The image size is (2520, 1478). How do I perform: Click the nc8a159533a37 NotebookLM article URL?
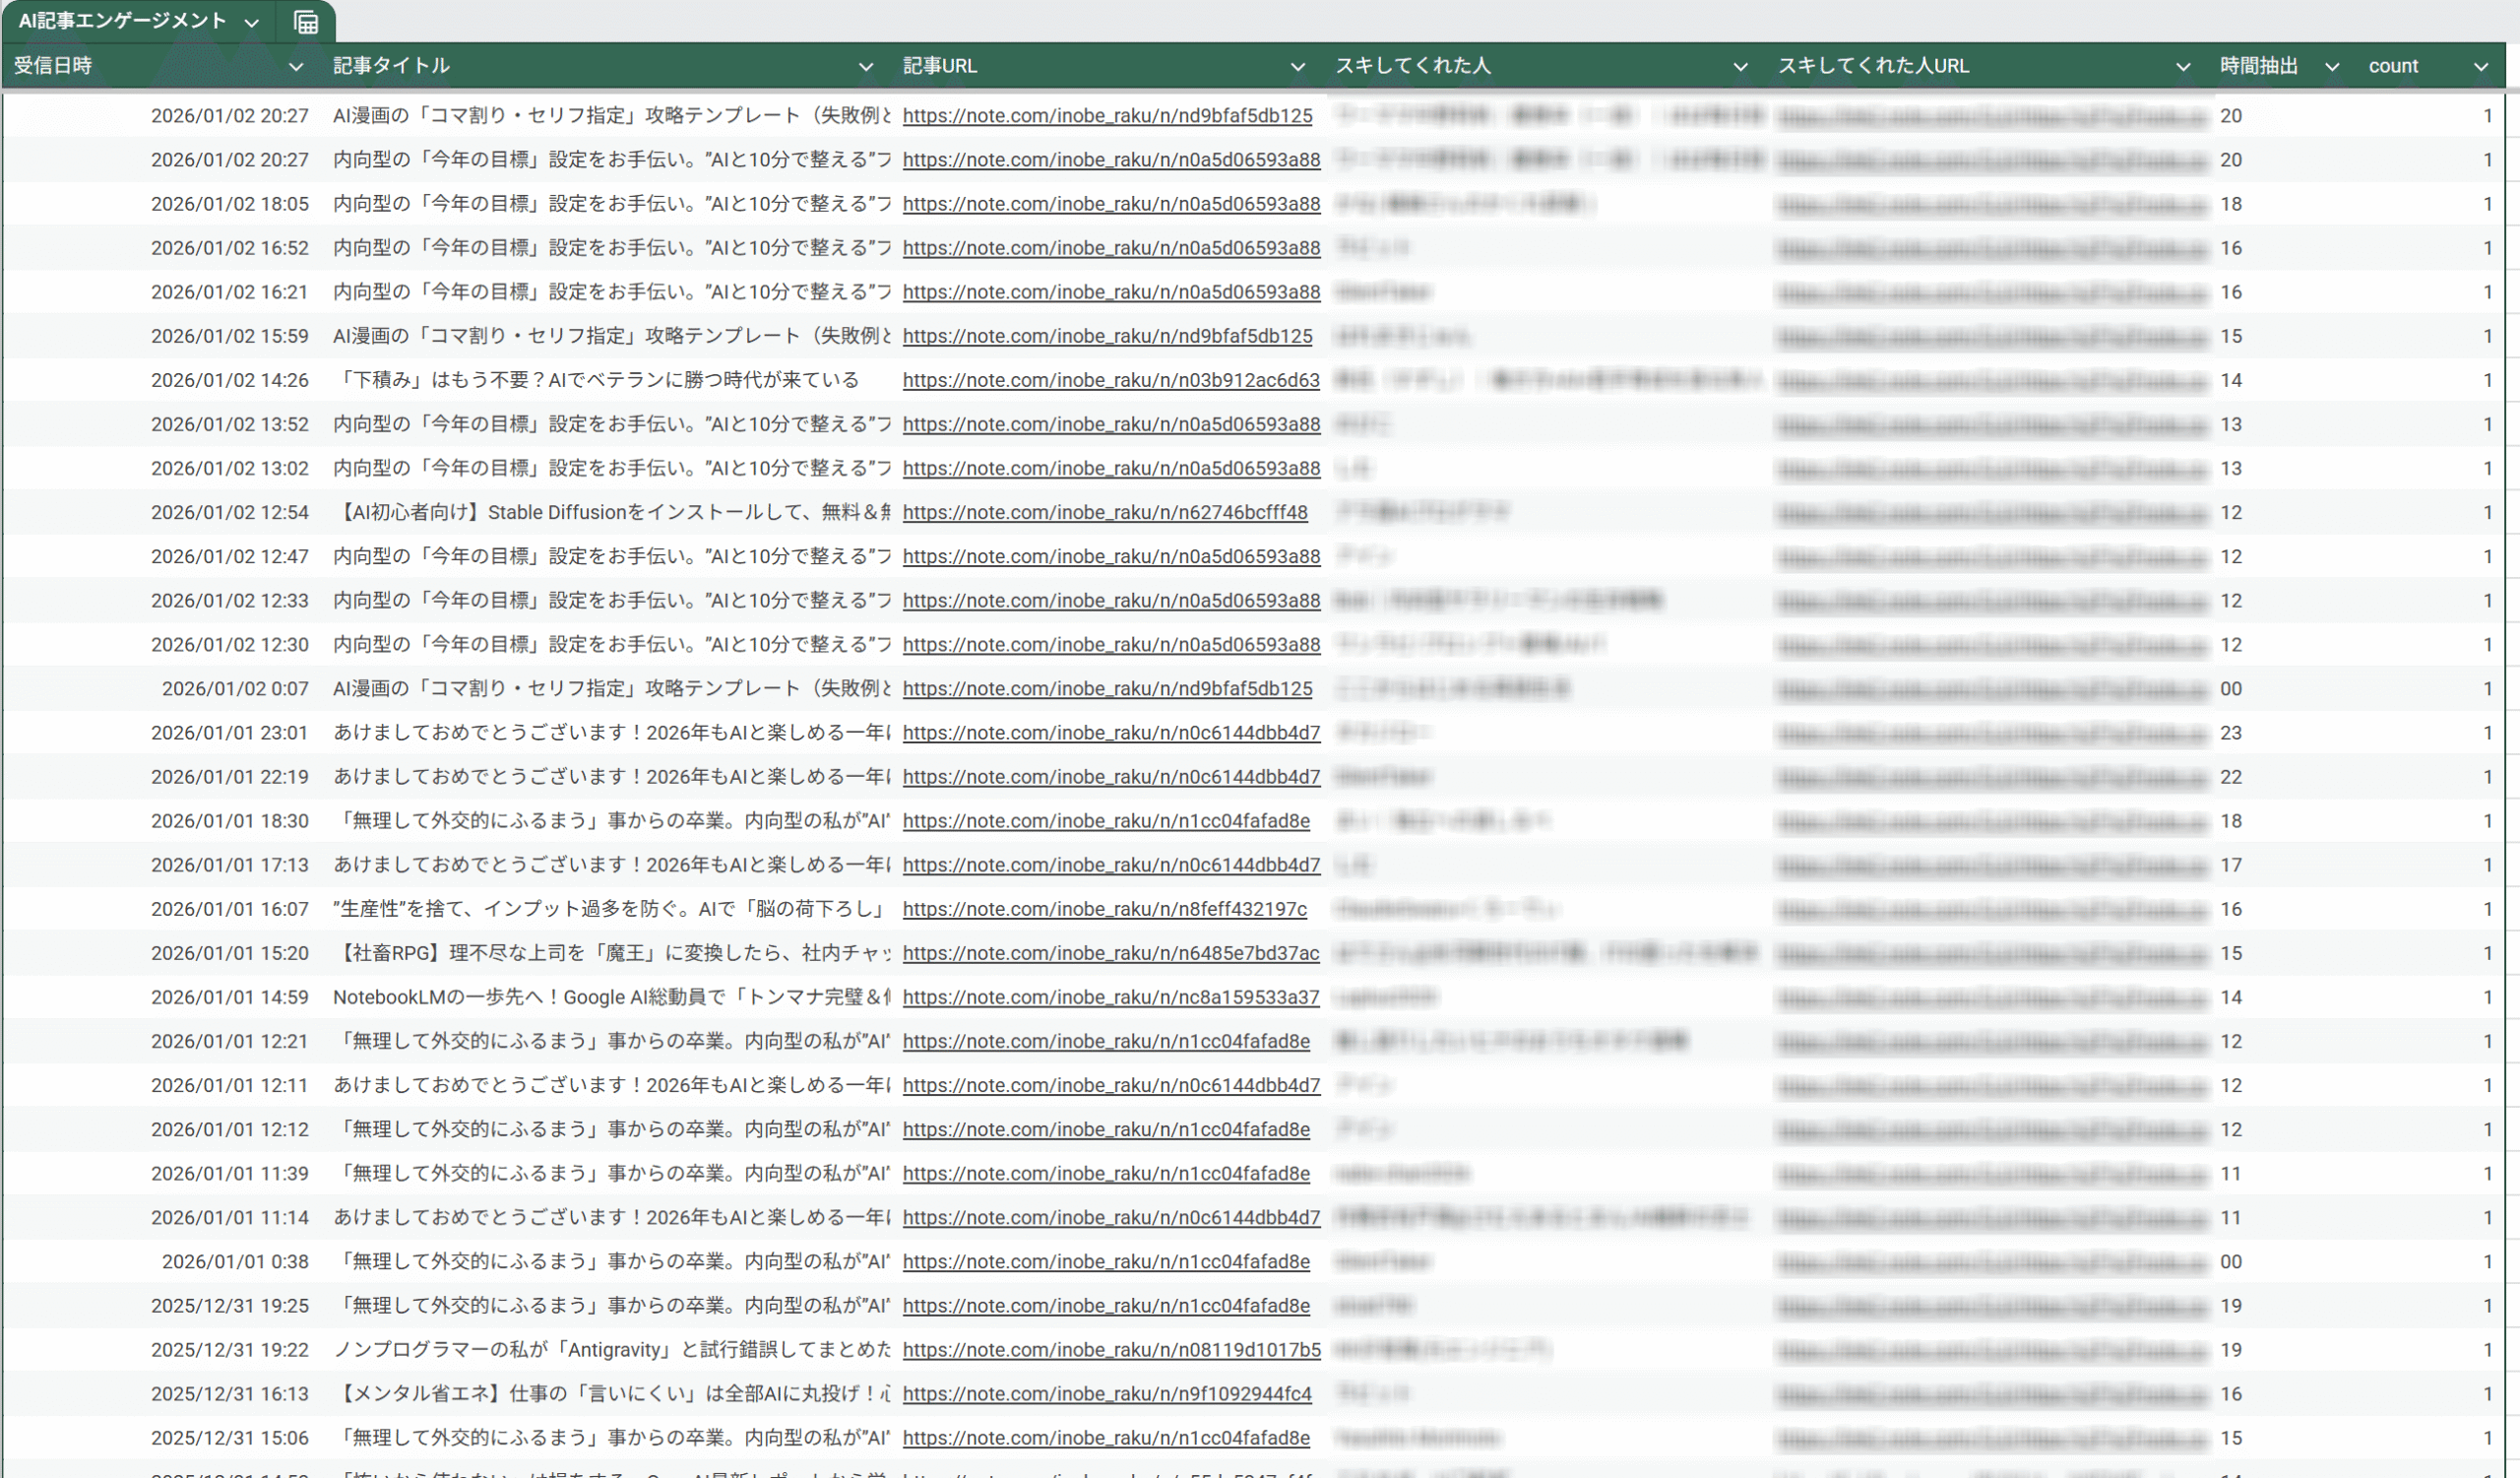(1111, 997)
